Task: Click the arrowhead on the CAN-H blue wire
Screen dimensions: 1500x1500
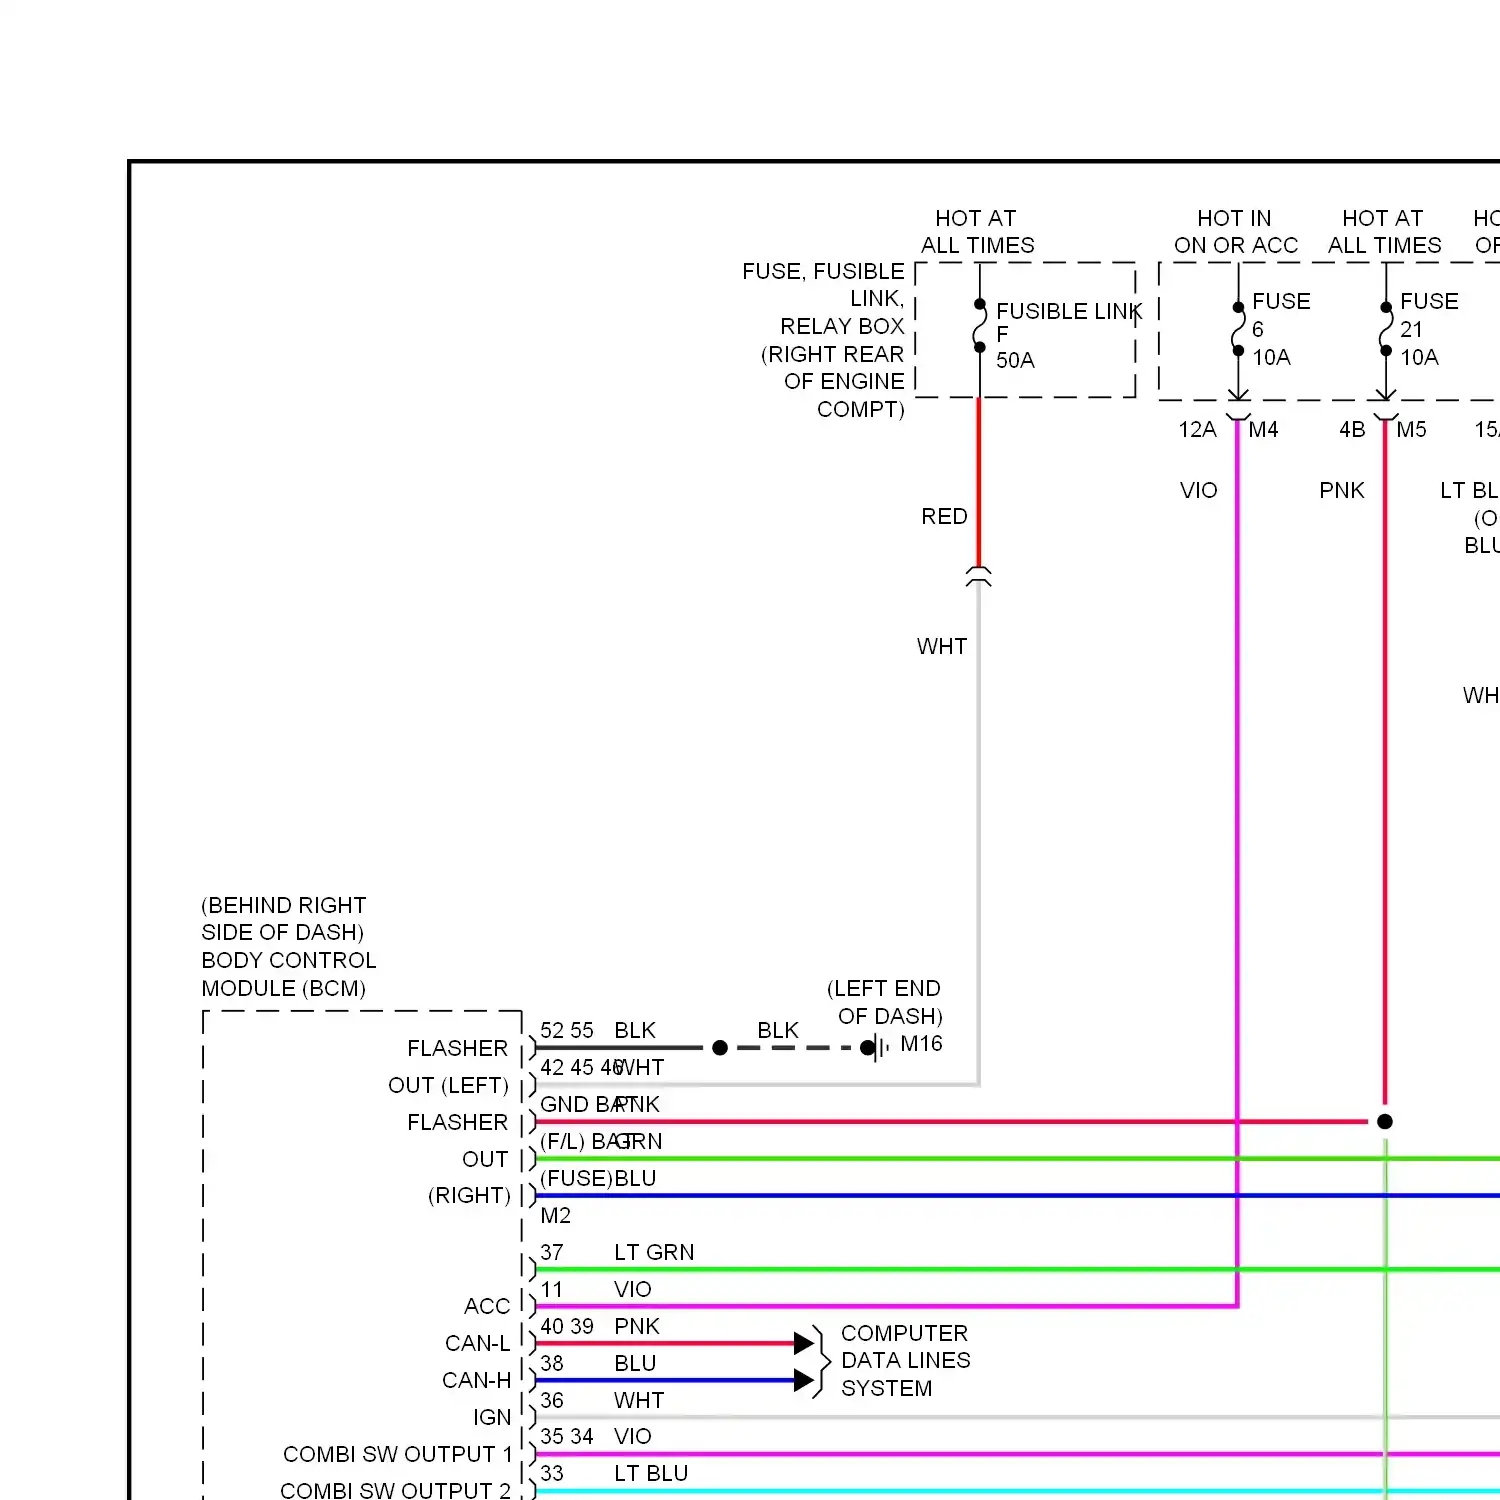Action: (x=804, y=1381)
